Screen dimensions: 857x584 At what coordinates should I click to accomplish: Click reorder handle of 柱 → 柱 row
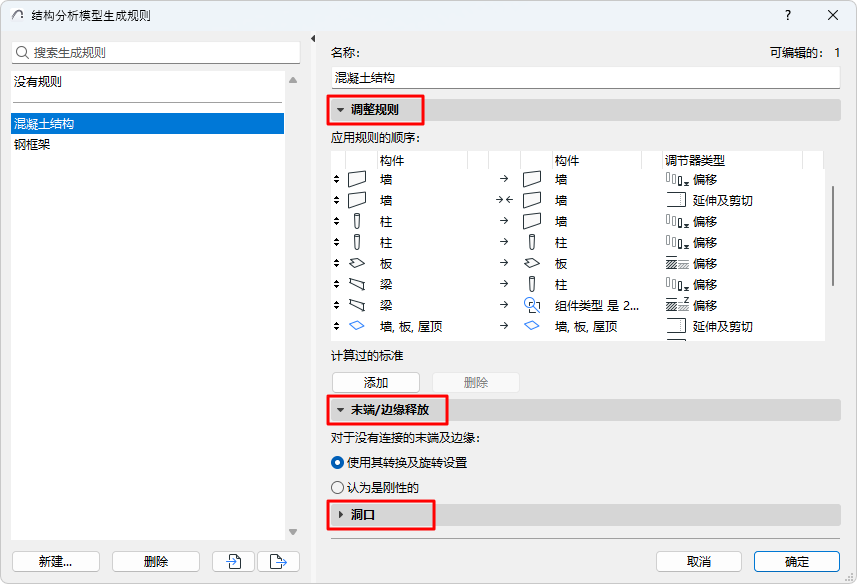click(x=336, y=242)
